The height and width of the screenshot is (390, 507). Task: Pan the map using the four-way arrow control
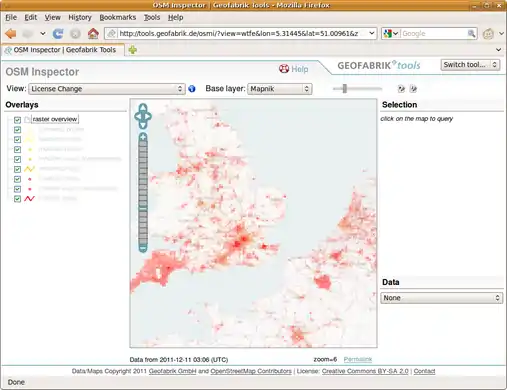pos(143,116)
